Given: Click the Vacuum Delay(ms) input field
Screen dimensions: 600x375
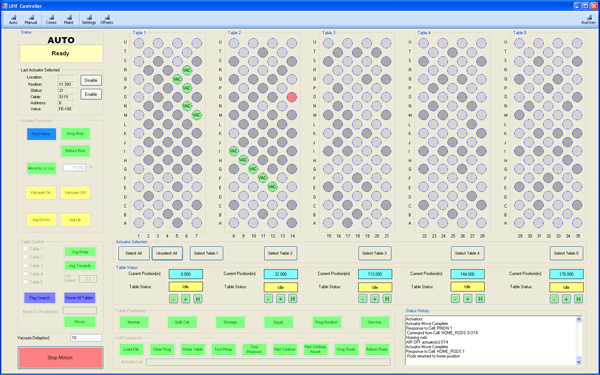Looking at the screenshot, I should point(86,338).
